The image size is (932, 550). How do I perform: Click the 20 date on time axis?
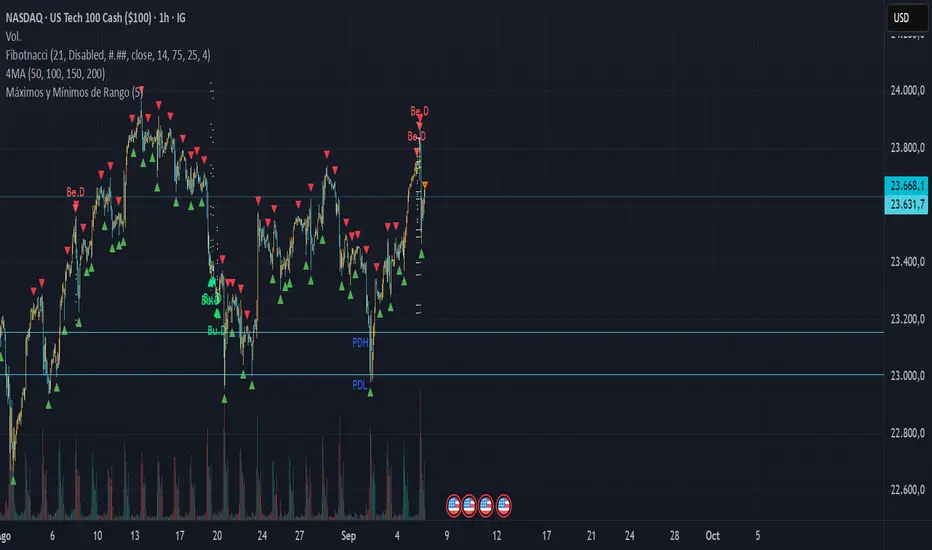(x=217, y=536)
